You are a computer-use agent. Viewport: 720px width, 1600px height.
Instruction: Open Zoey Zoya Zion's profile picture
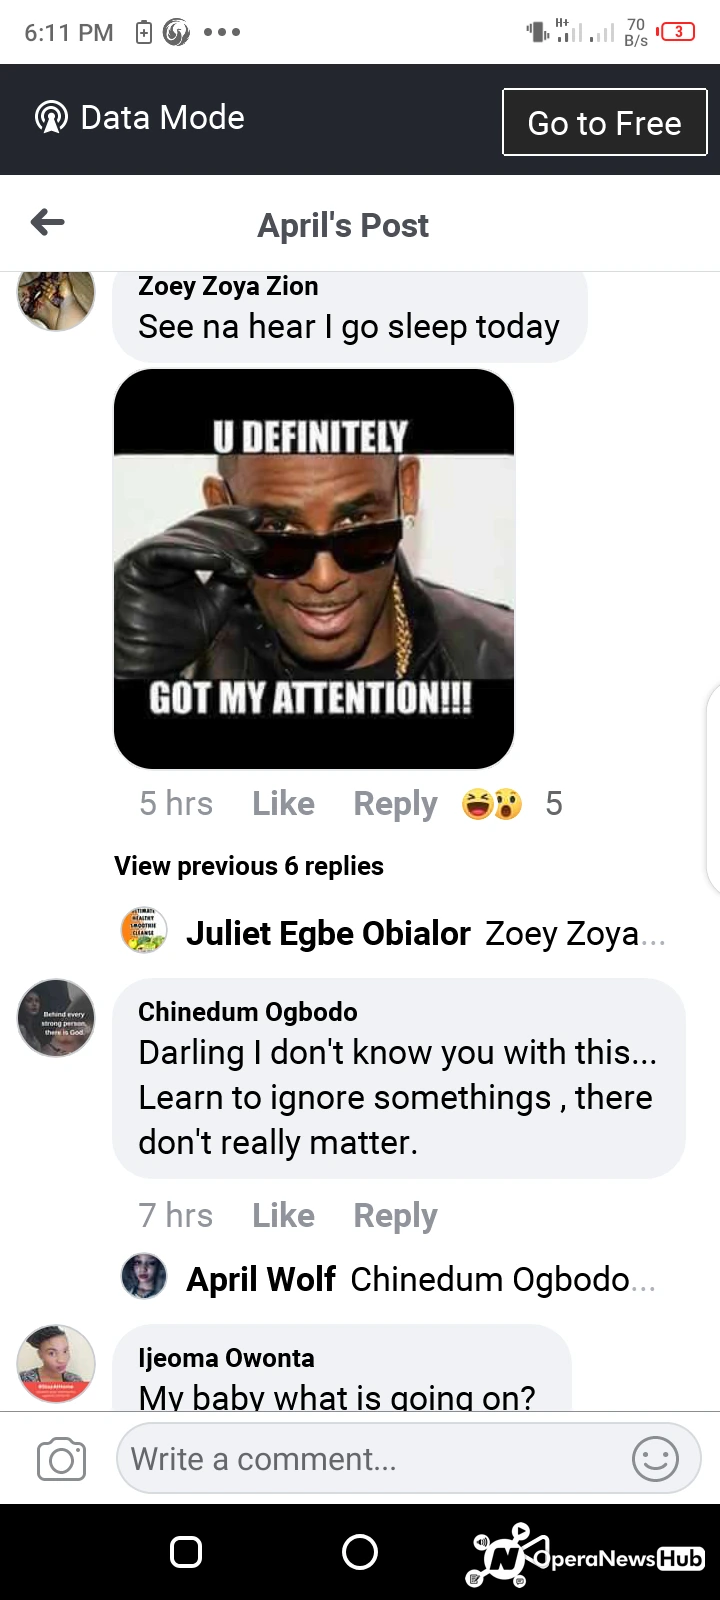56,295
